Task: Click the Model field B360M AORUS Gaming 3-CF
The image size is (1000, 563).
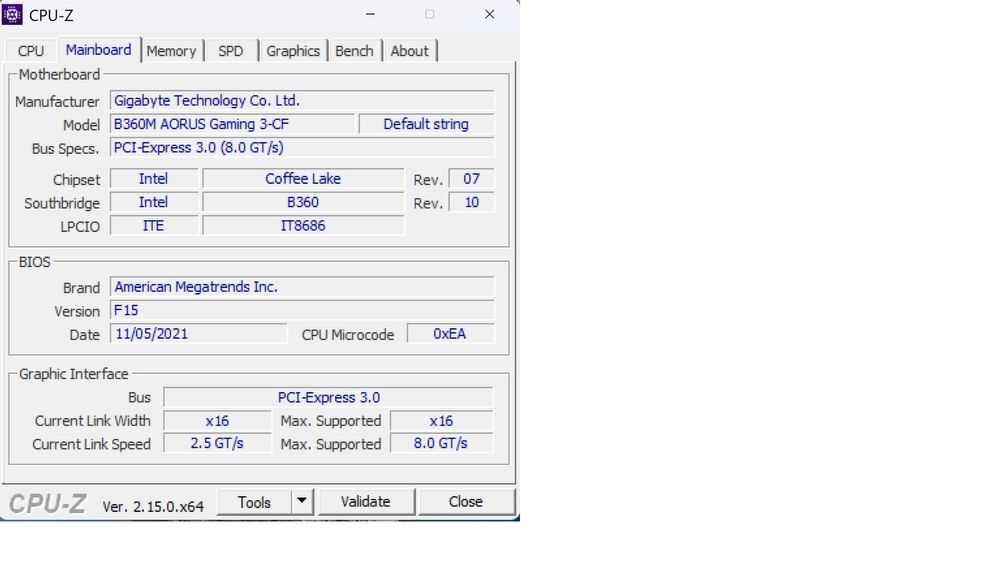Action: pyautogui.click(x=232, y=124)
